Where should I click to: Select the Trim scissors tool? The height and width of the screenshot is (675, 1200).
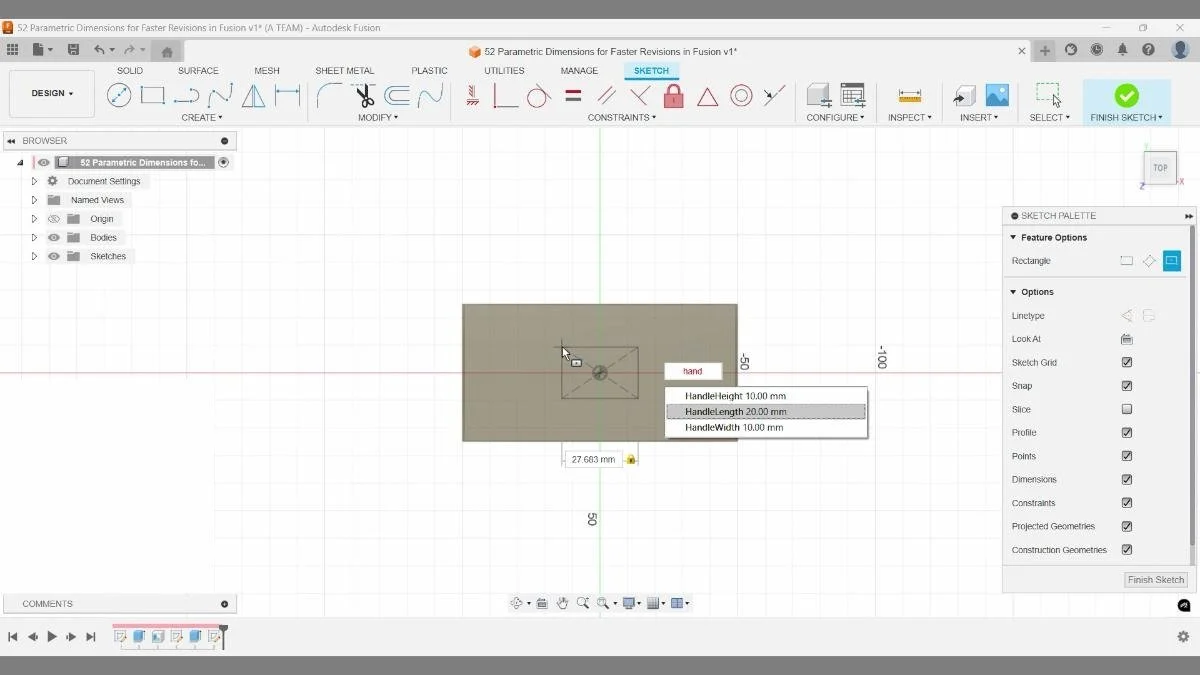click(x=363, y=95)
